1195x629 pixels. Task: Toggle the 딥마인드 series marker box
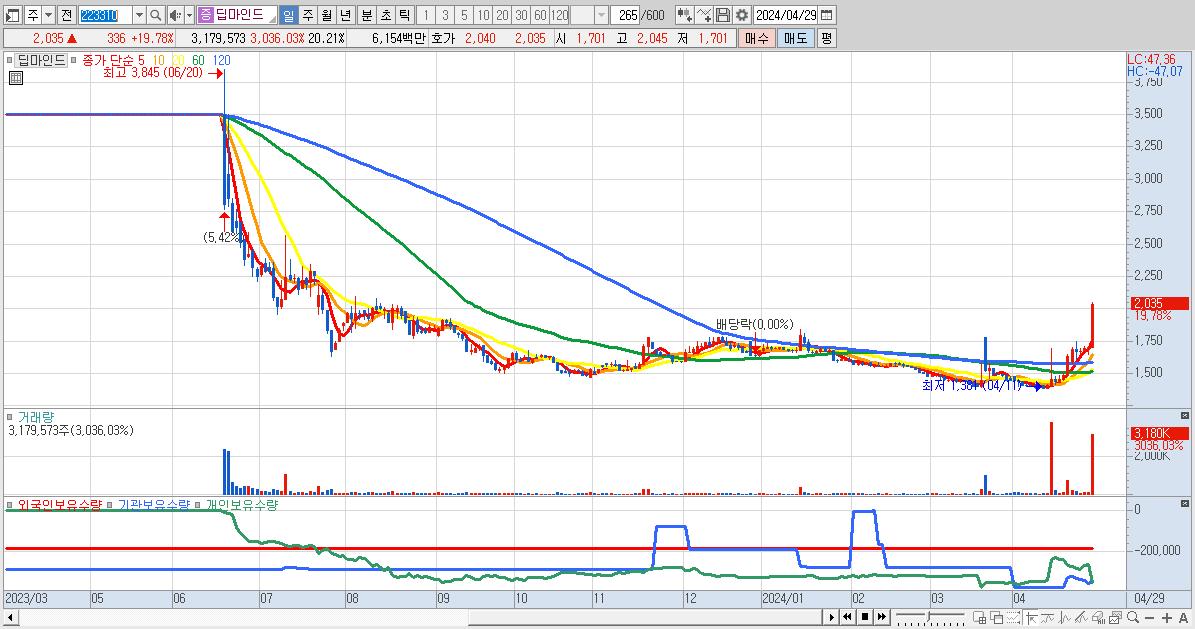(x=9, y=59)
